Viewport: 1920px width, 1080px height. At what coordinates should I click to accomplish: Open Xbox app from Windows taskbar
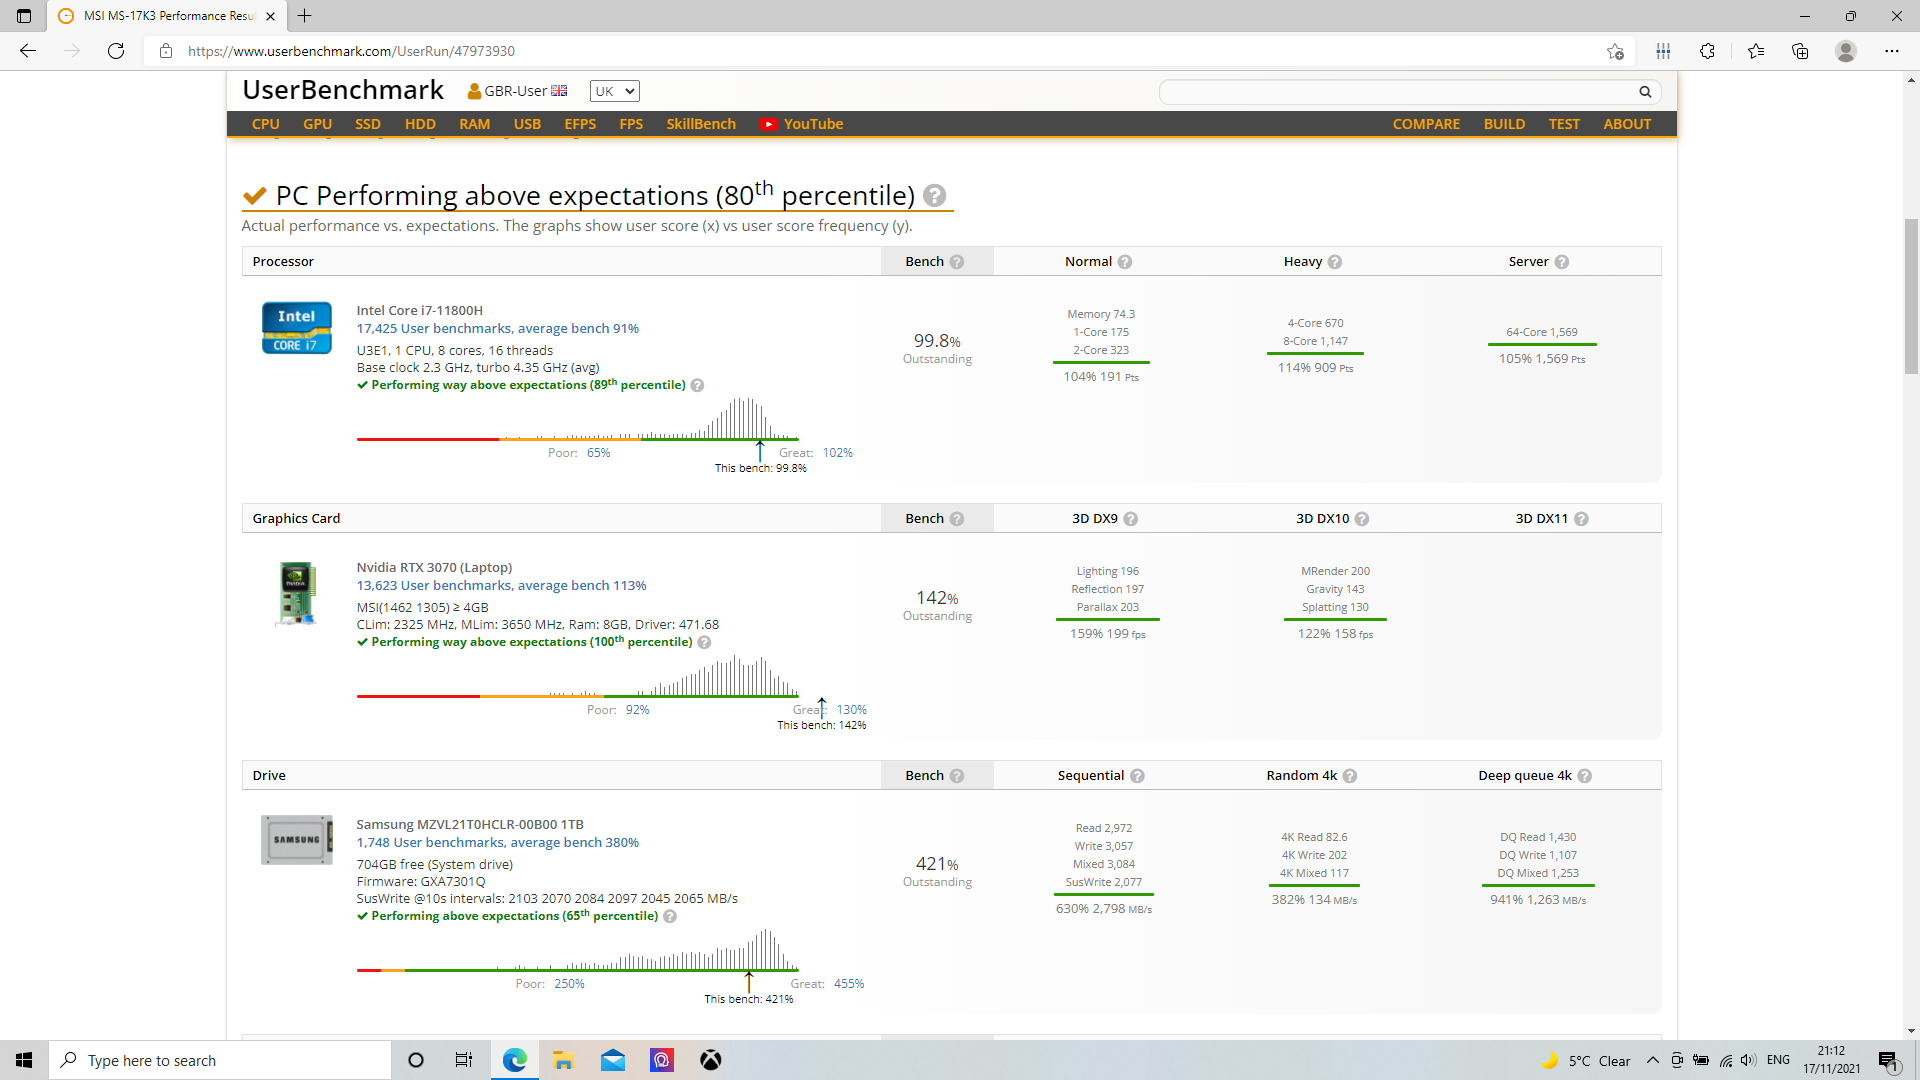(710, 1060)
